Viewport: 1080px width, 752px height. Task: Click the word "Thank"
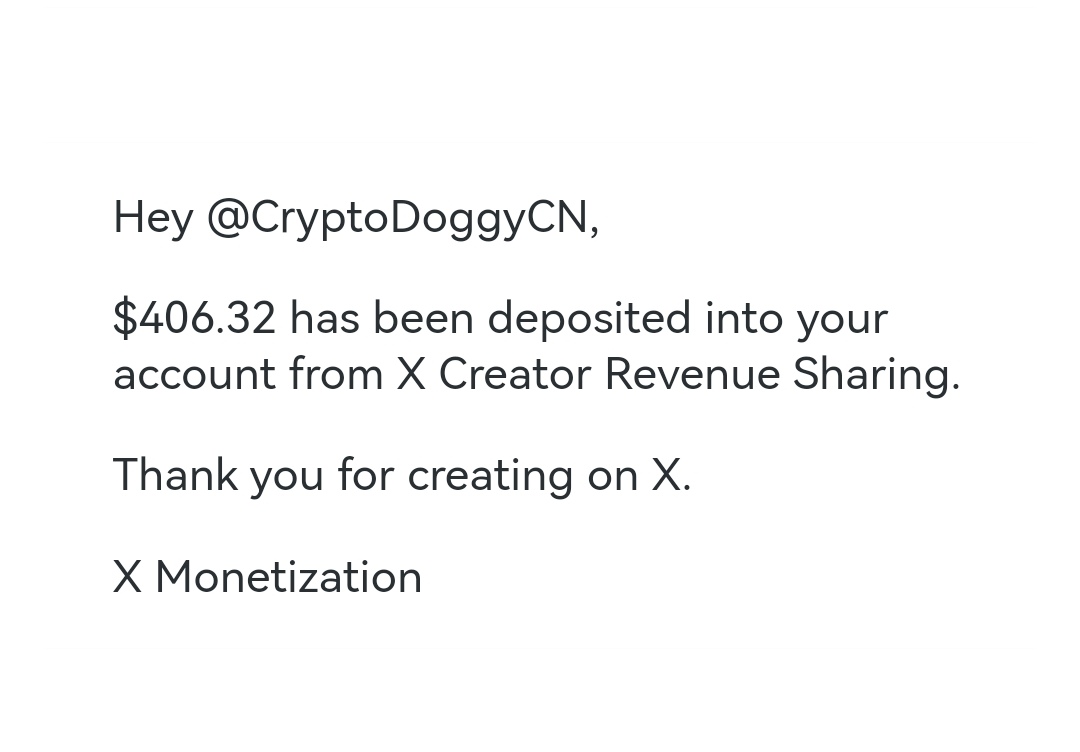coord(175,475)
